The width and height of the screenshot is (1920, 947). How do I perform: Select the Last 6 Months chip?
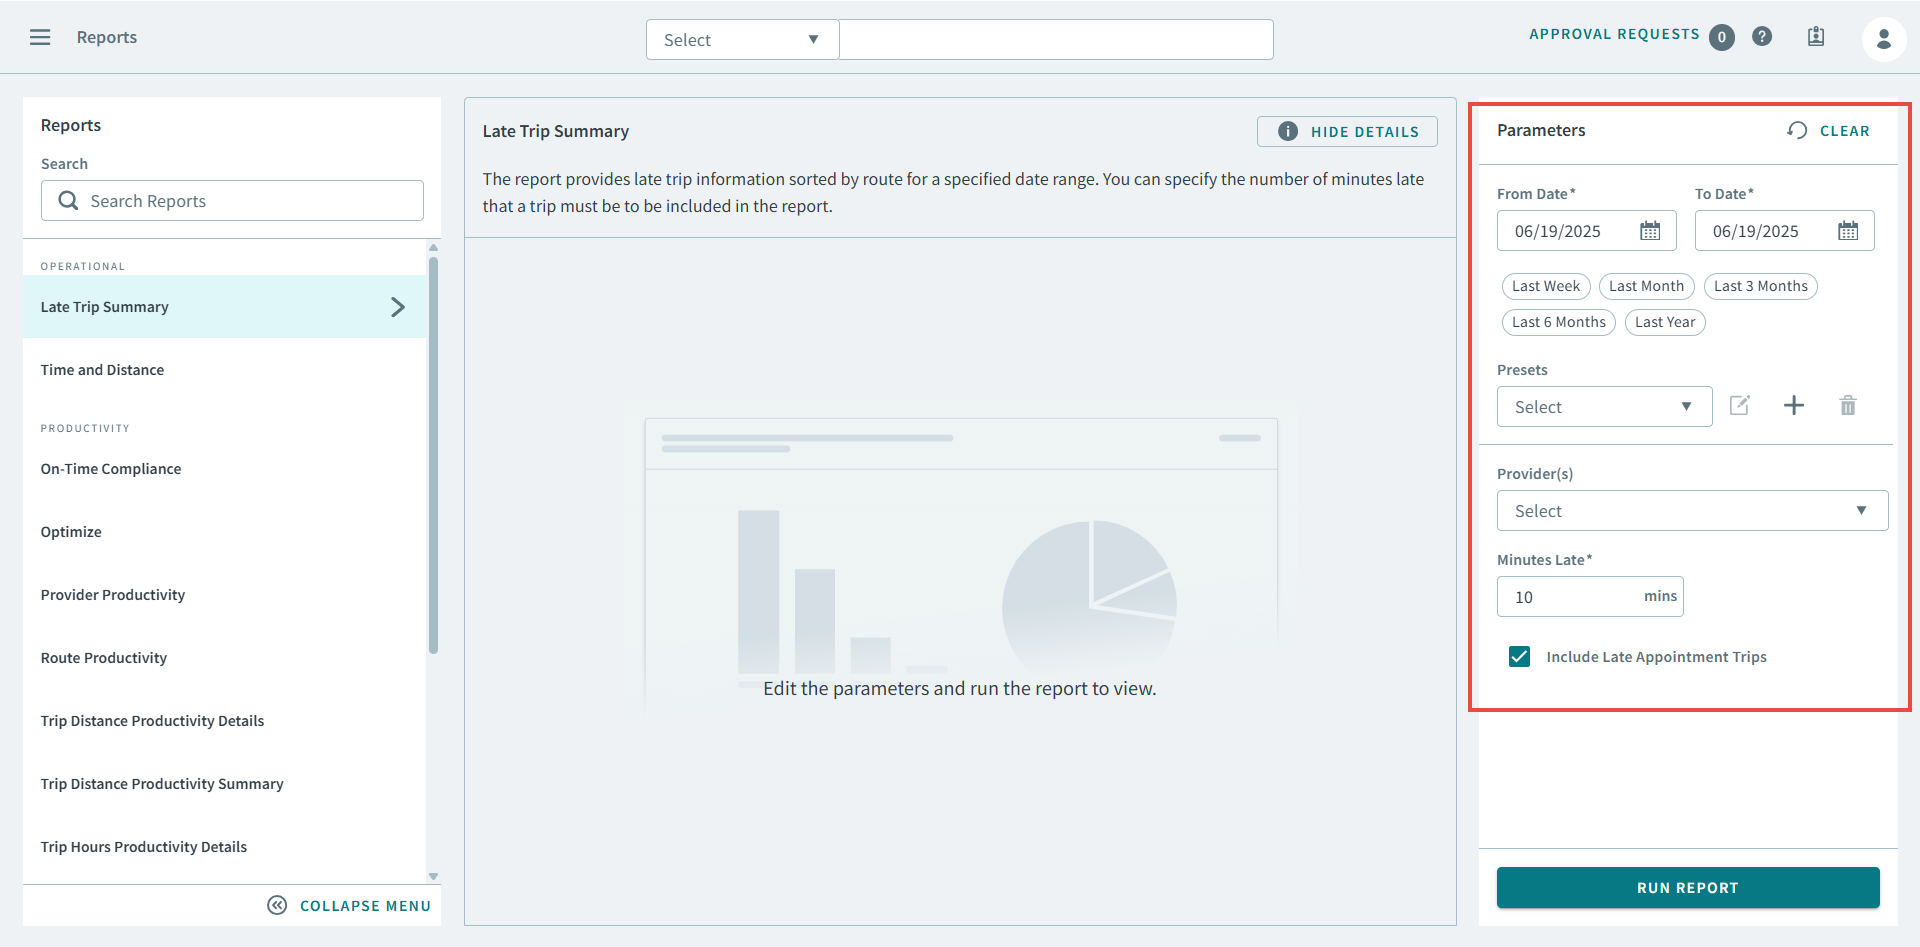1558,322
